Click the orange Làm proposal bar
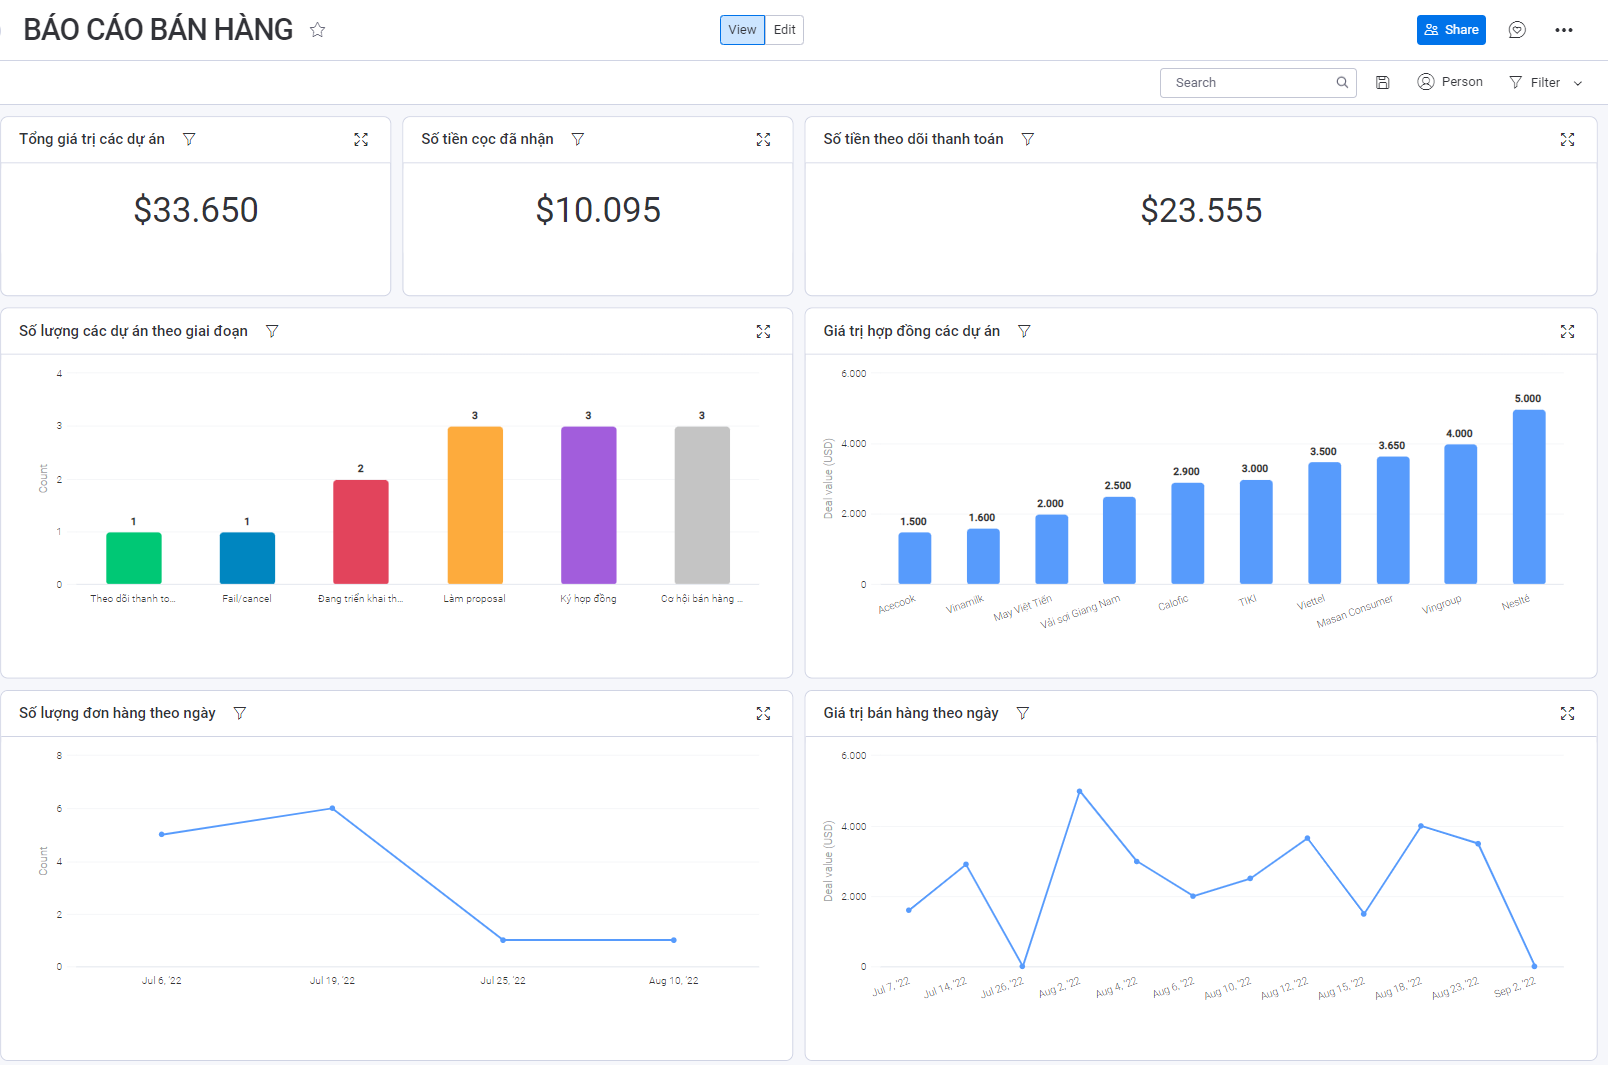 click(475, 505)
